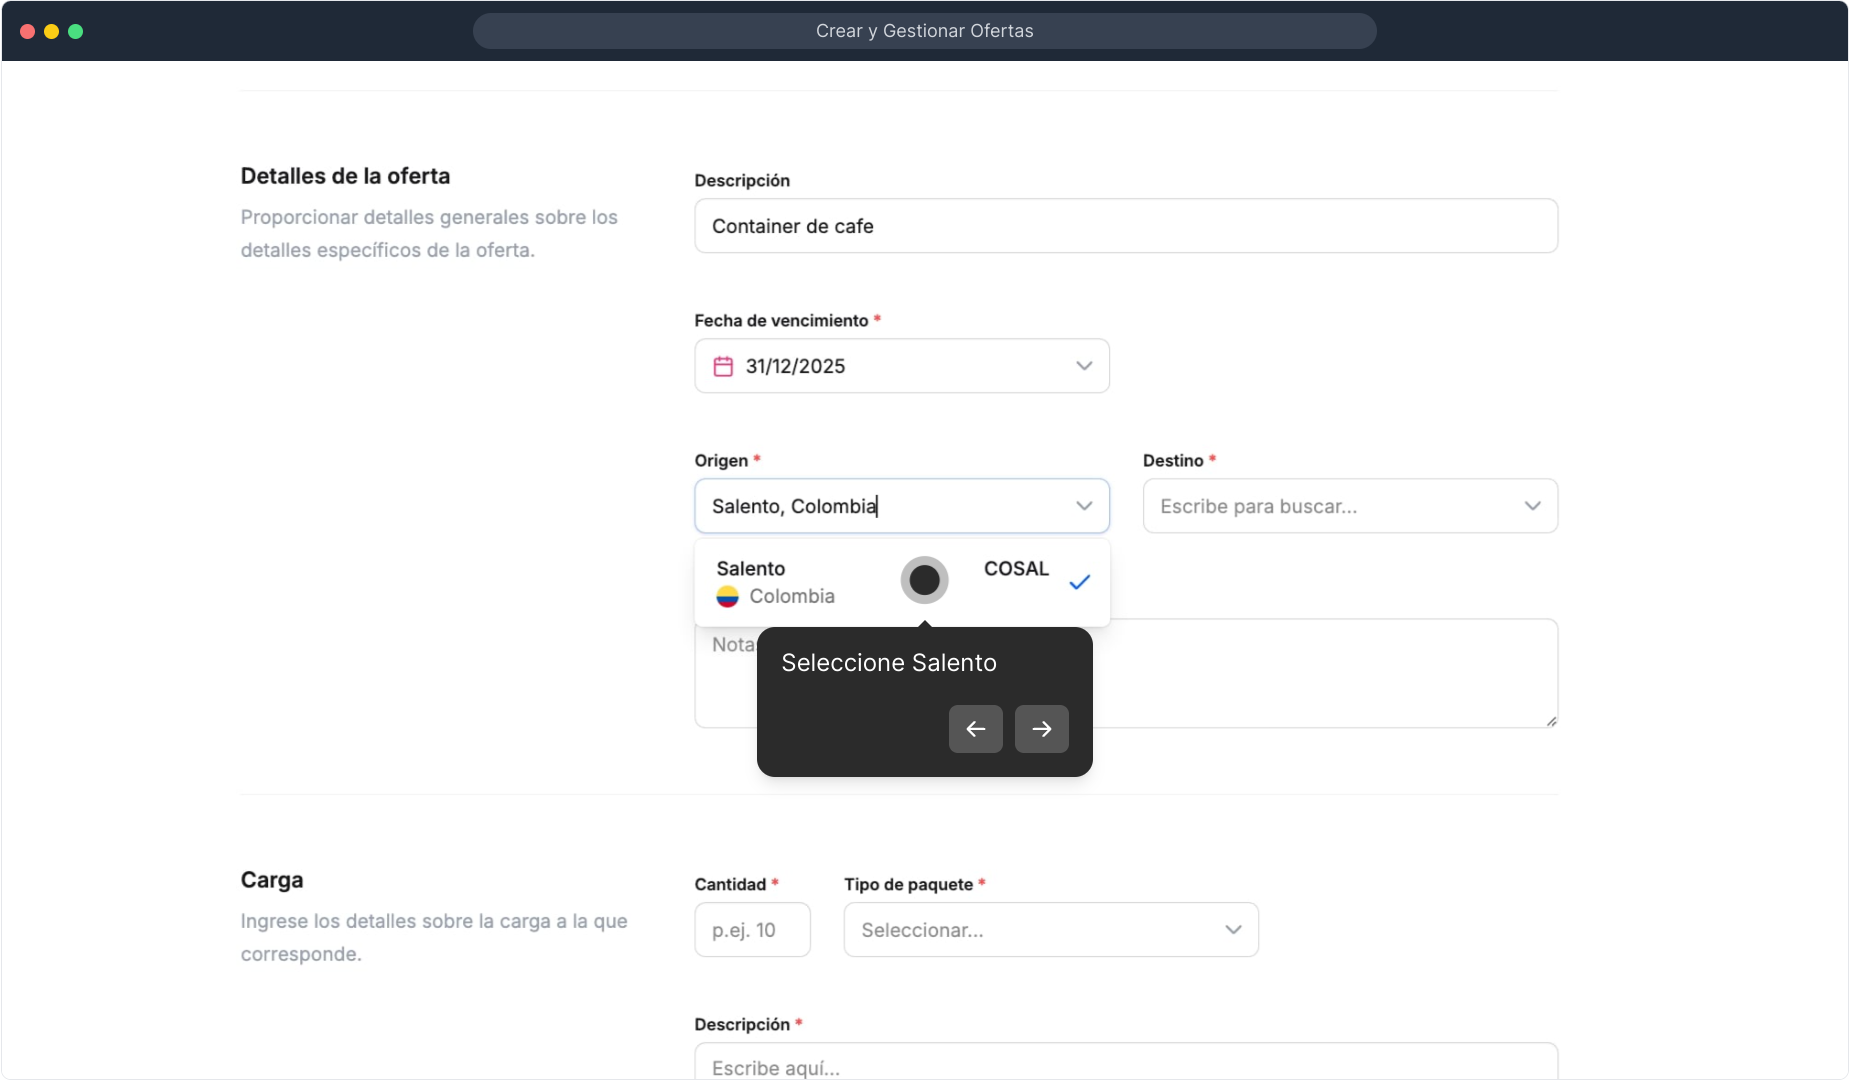Click the blue checkmark beside COSAL
Image resolution: width=1850 pixels, height=1080 pixels.
pyautogui.click(x=1079, y=582)
